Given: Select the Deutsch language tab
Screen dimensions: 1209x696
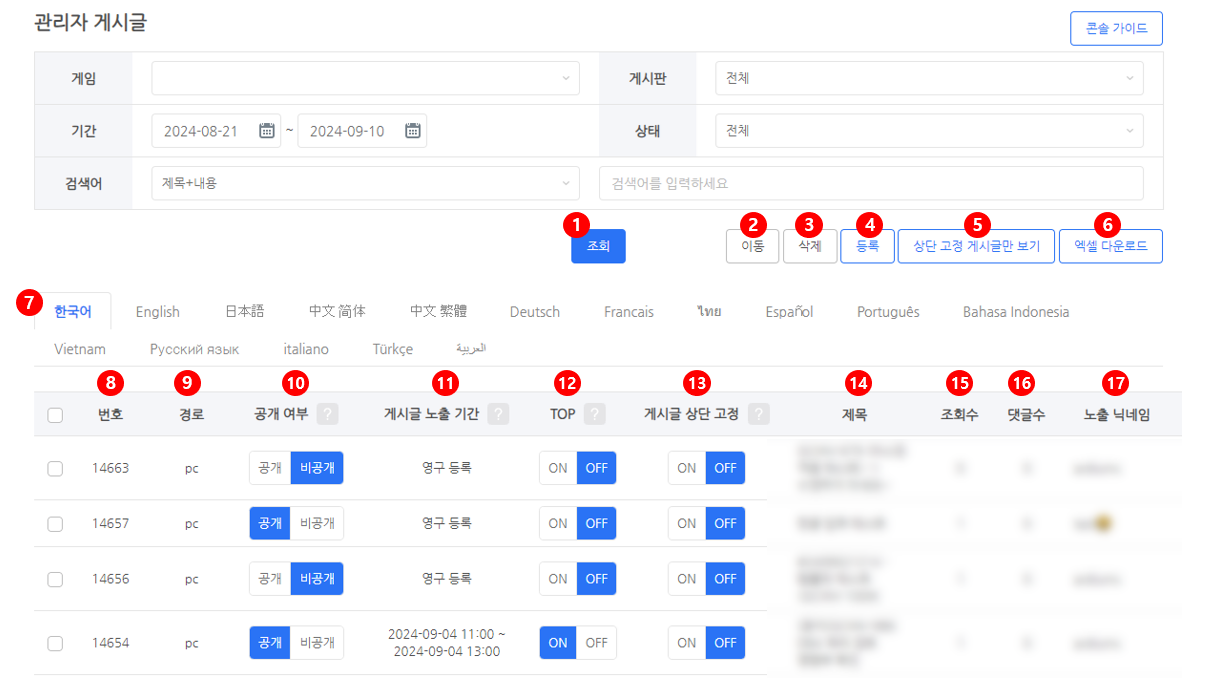Looking at the screenshot, I should (535, 312).
